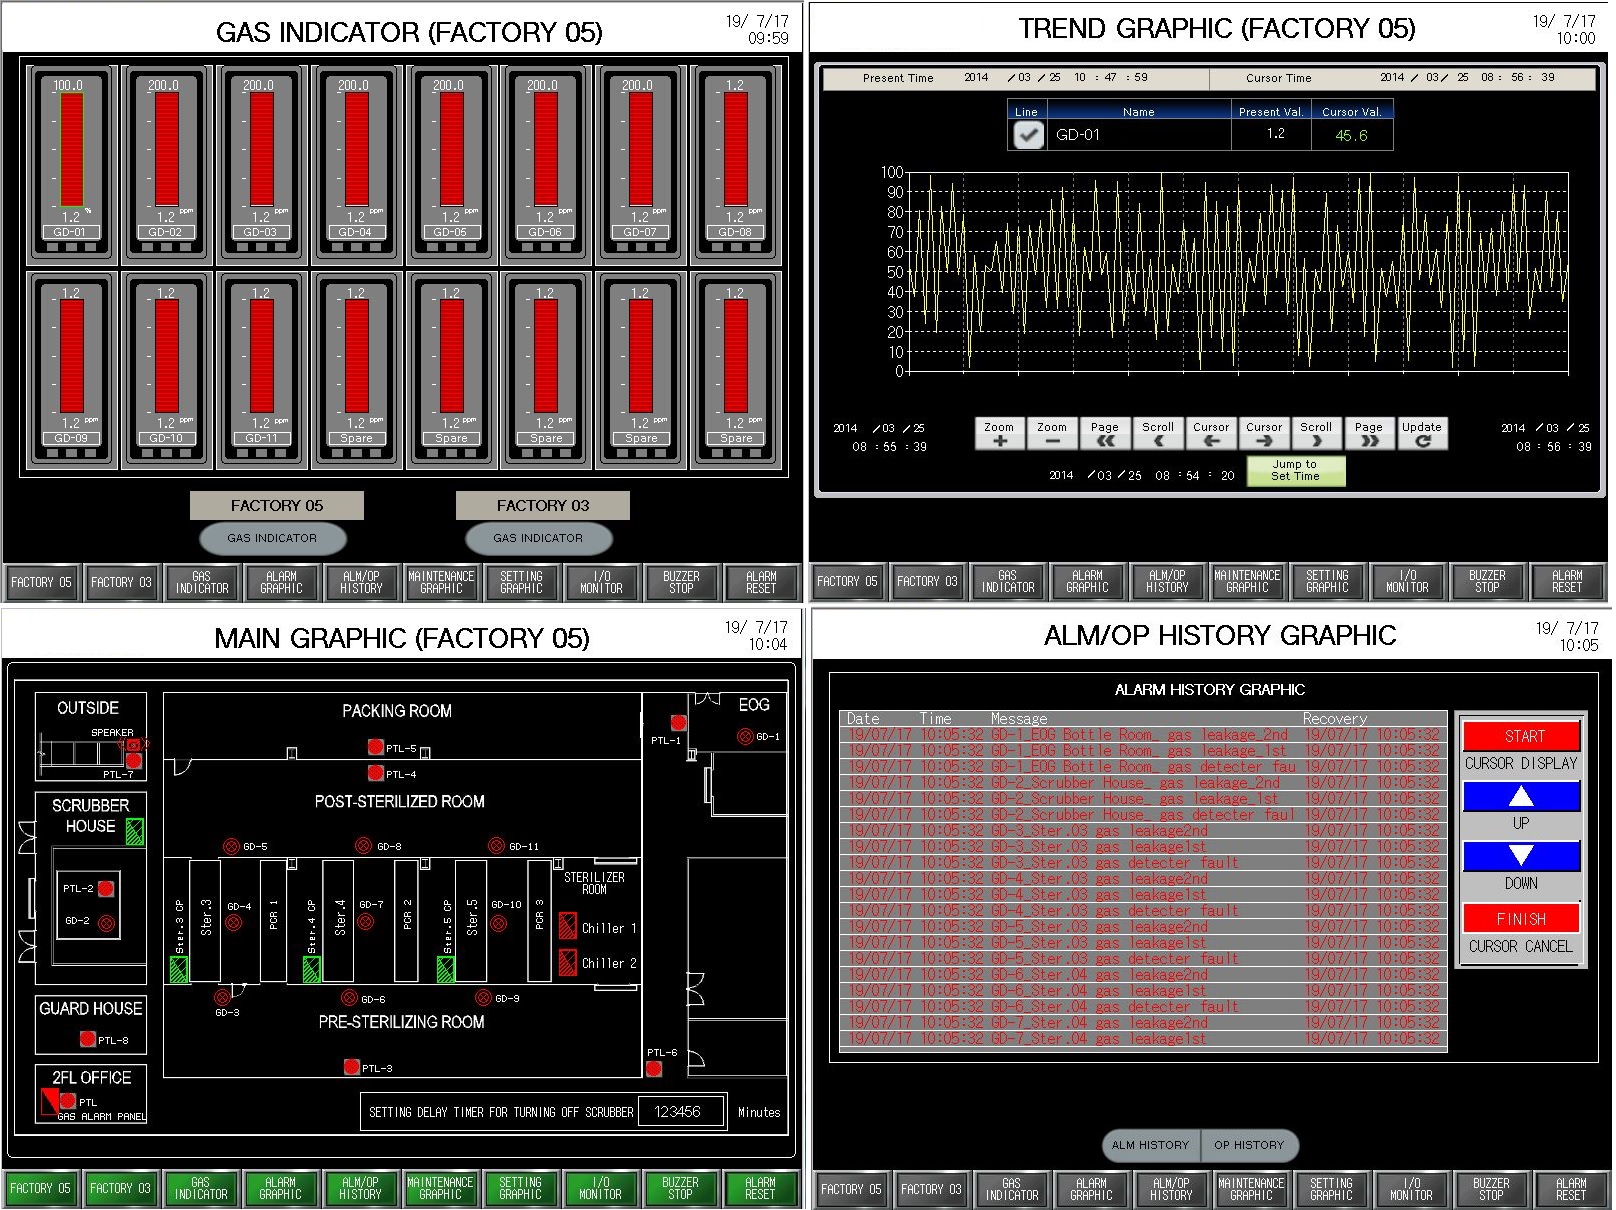
Task: Open GAS INDICATOR under FACTORY 03 label
Action: tap(538, 538)
